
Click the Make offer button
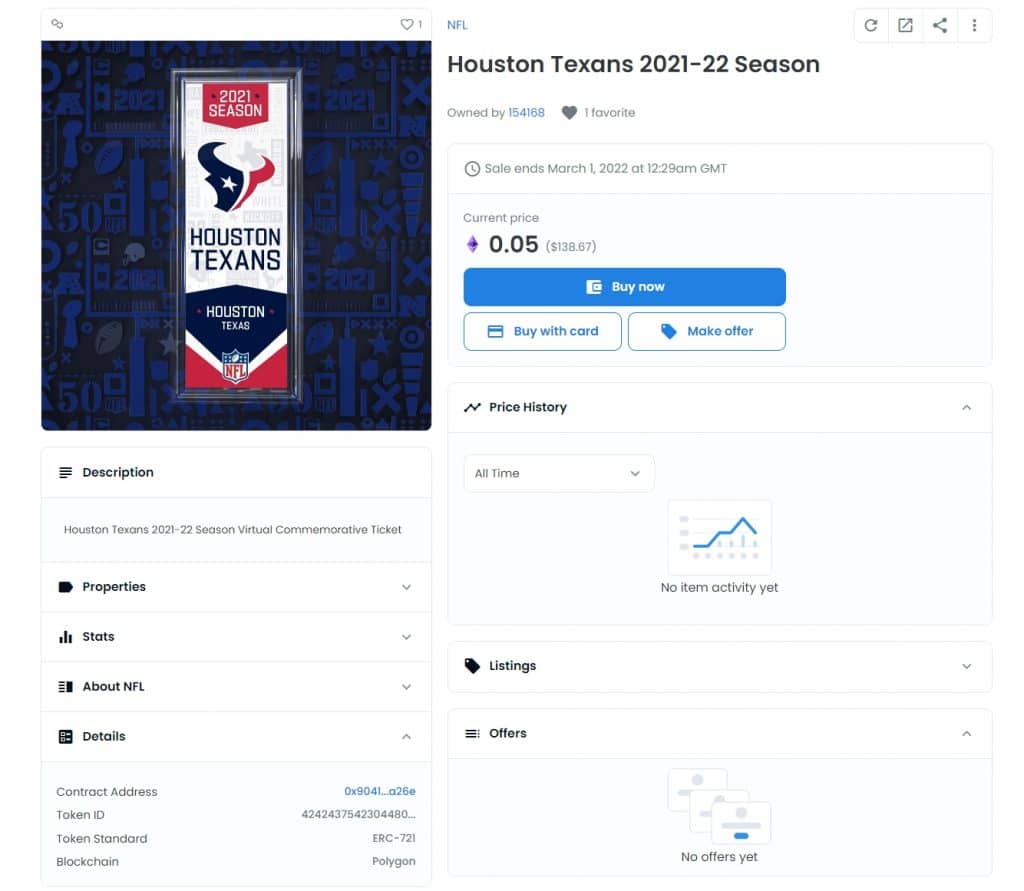pos(707,331)
